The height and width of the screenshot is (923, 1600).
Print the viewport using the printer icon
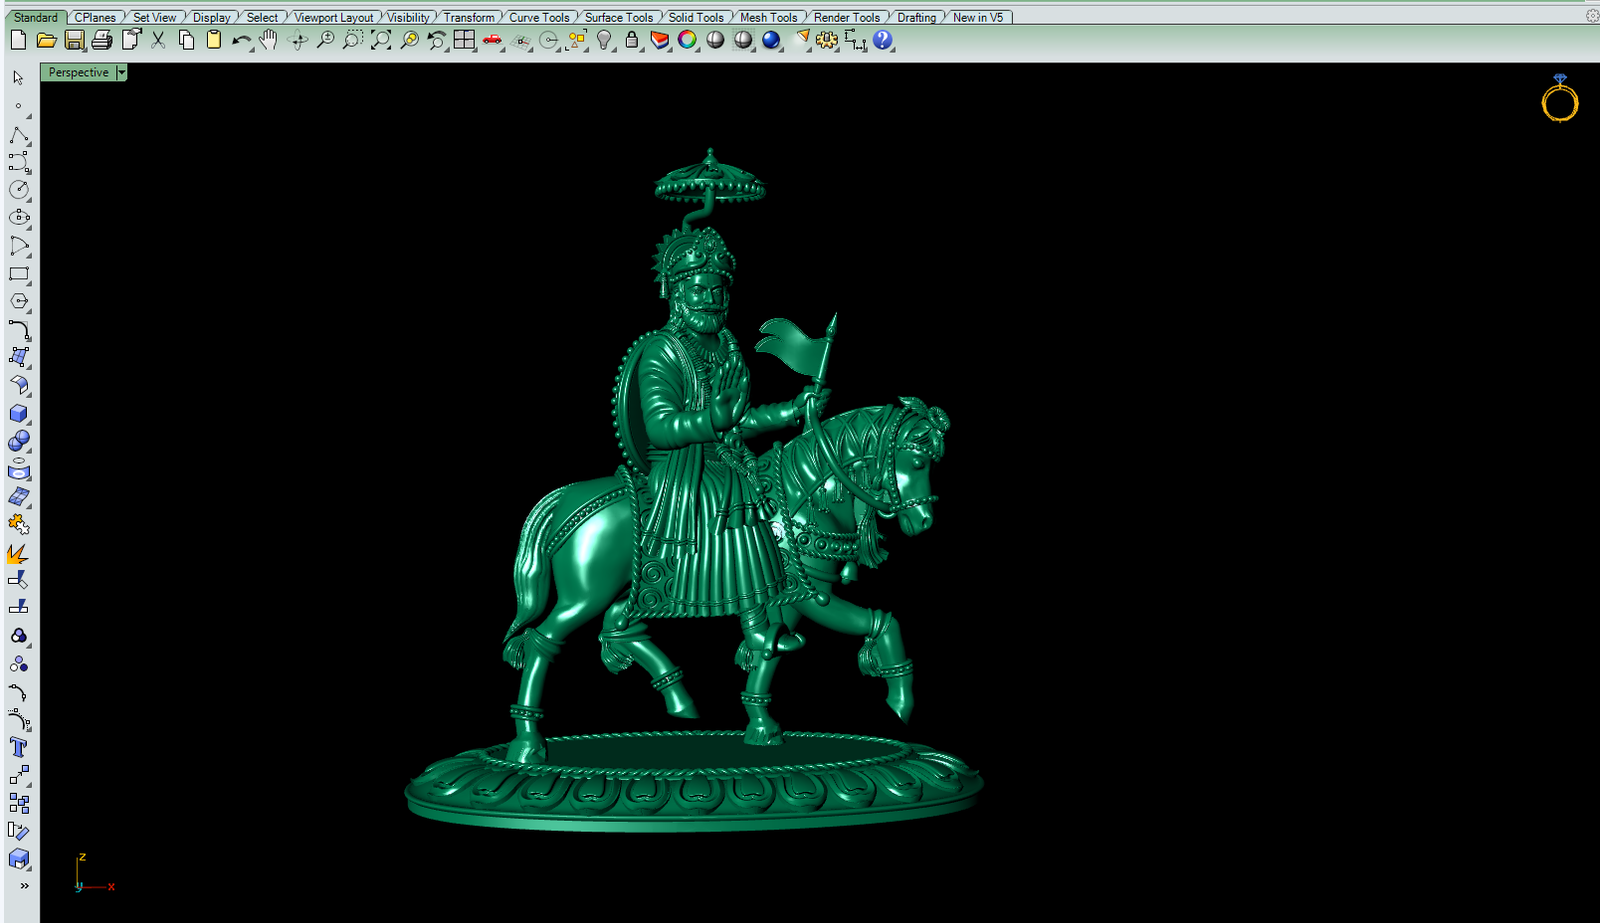102,40
